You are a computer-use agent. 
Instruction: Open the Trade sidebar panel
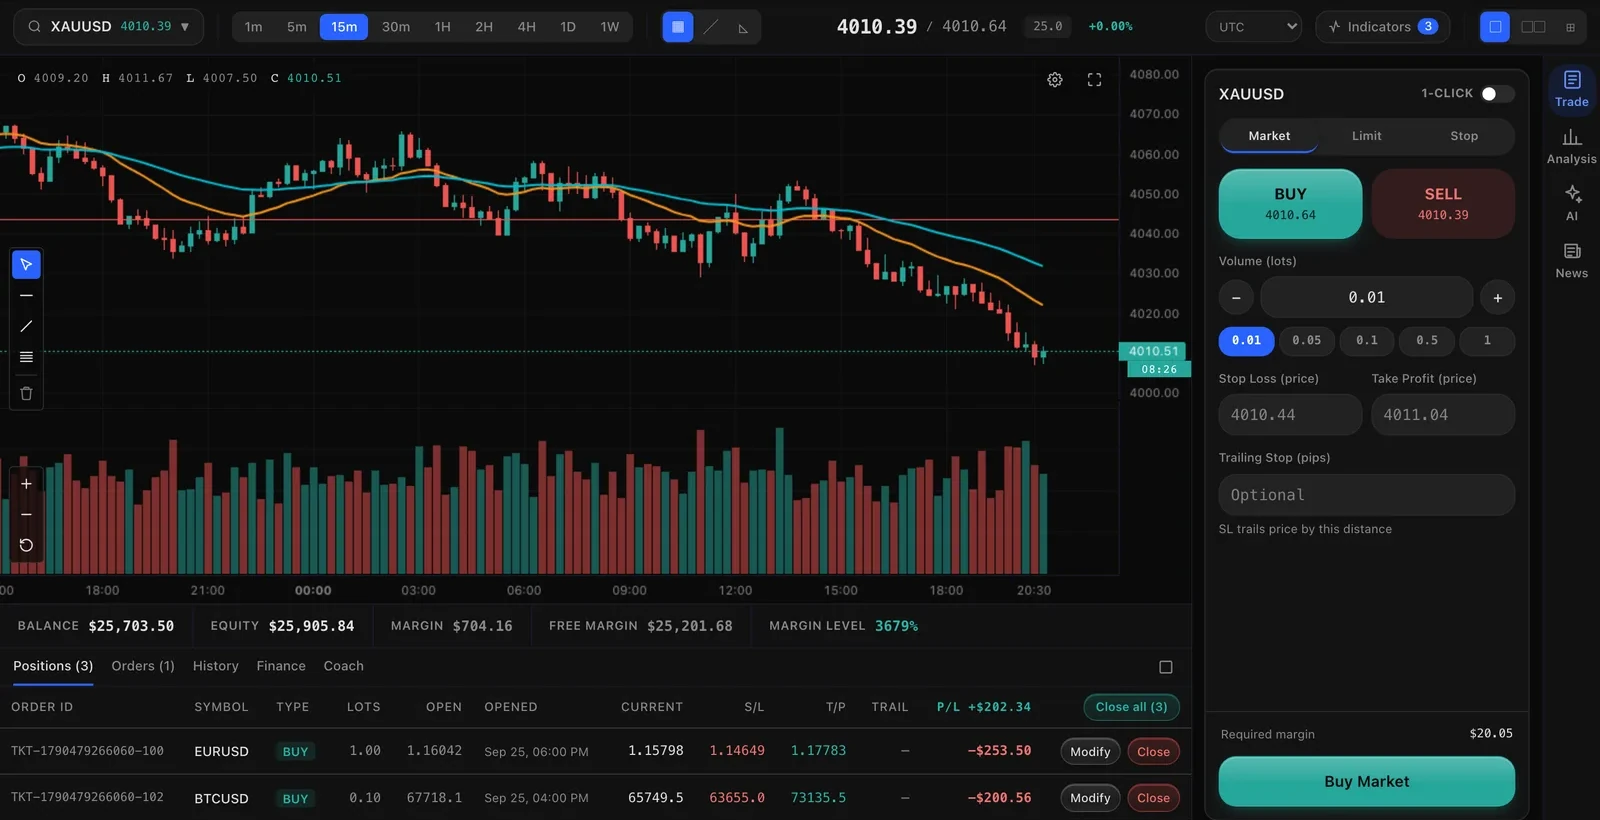click(1572, 89)
